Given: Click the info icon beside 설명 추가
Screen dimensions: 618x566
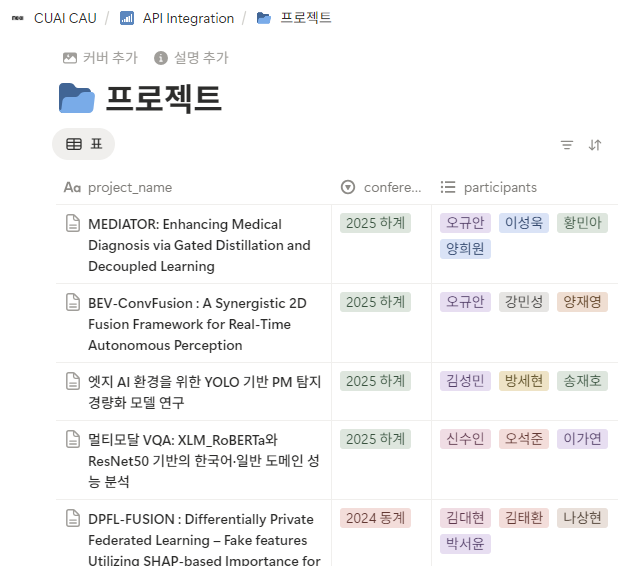Looking at the screenshot, I should click(161, 58).
